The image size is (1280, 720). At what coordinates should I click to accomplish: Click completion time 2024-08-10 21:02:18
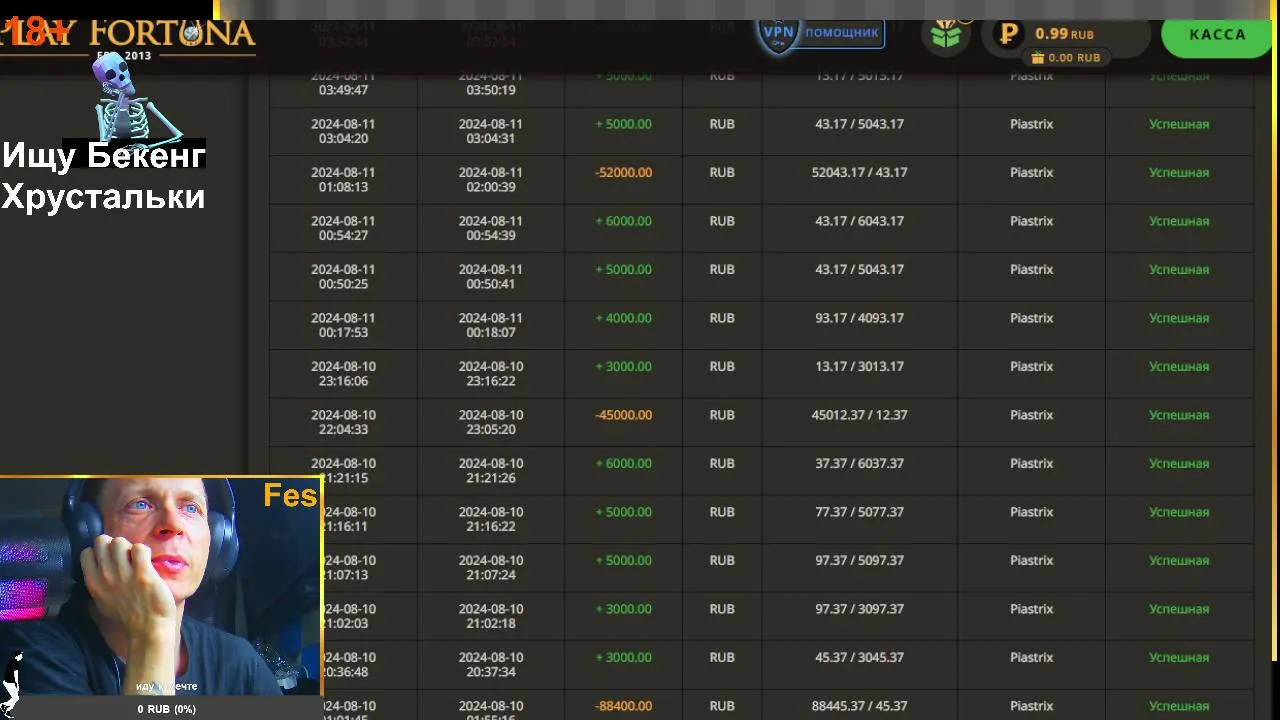pos(491,616)
